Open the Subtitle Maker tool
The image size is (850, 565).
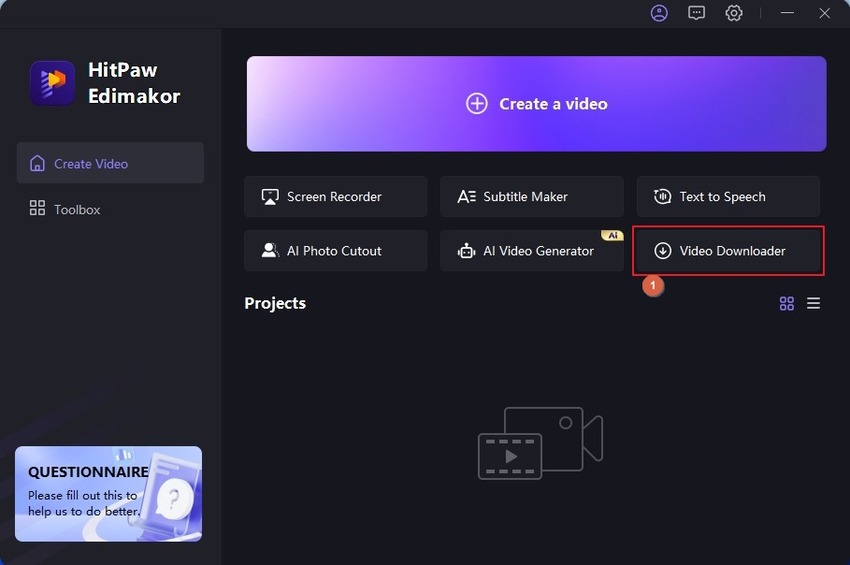tap(532, 196)
